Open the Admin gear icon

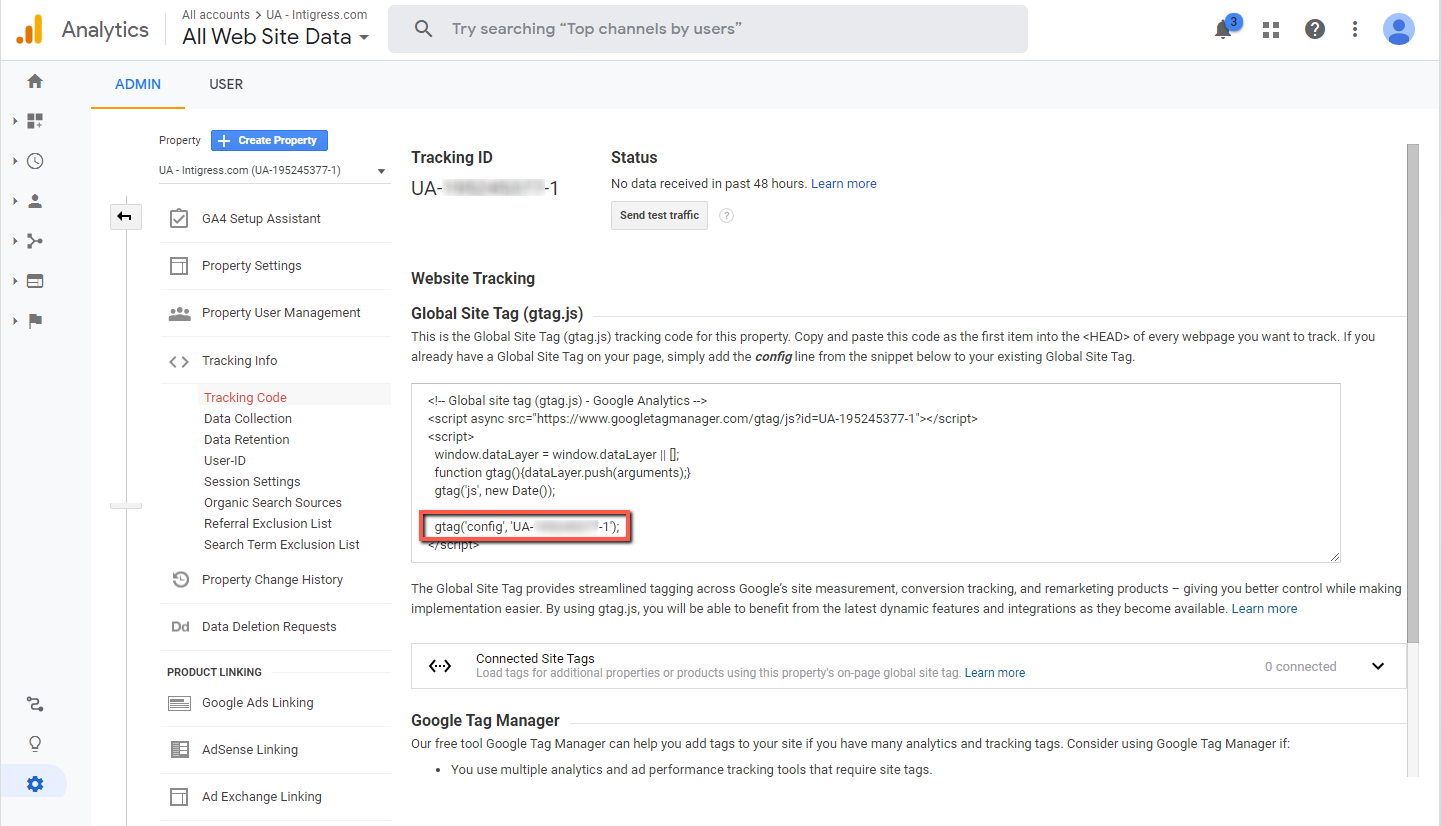coord(35,784)
